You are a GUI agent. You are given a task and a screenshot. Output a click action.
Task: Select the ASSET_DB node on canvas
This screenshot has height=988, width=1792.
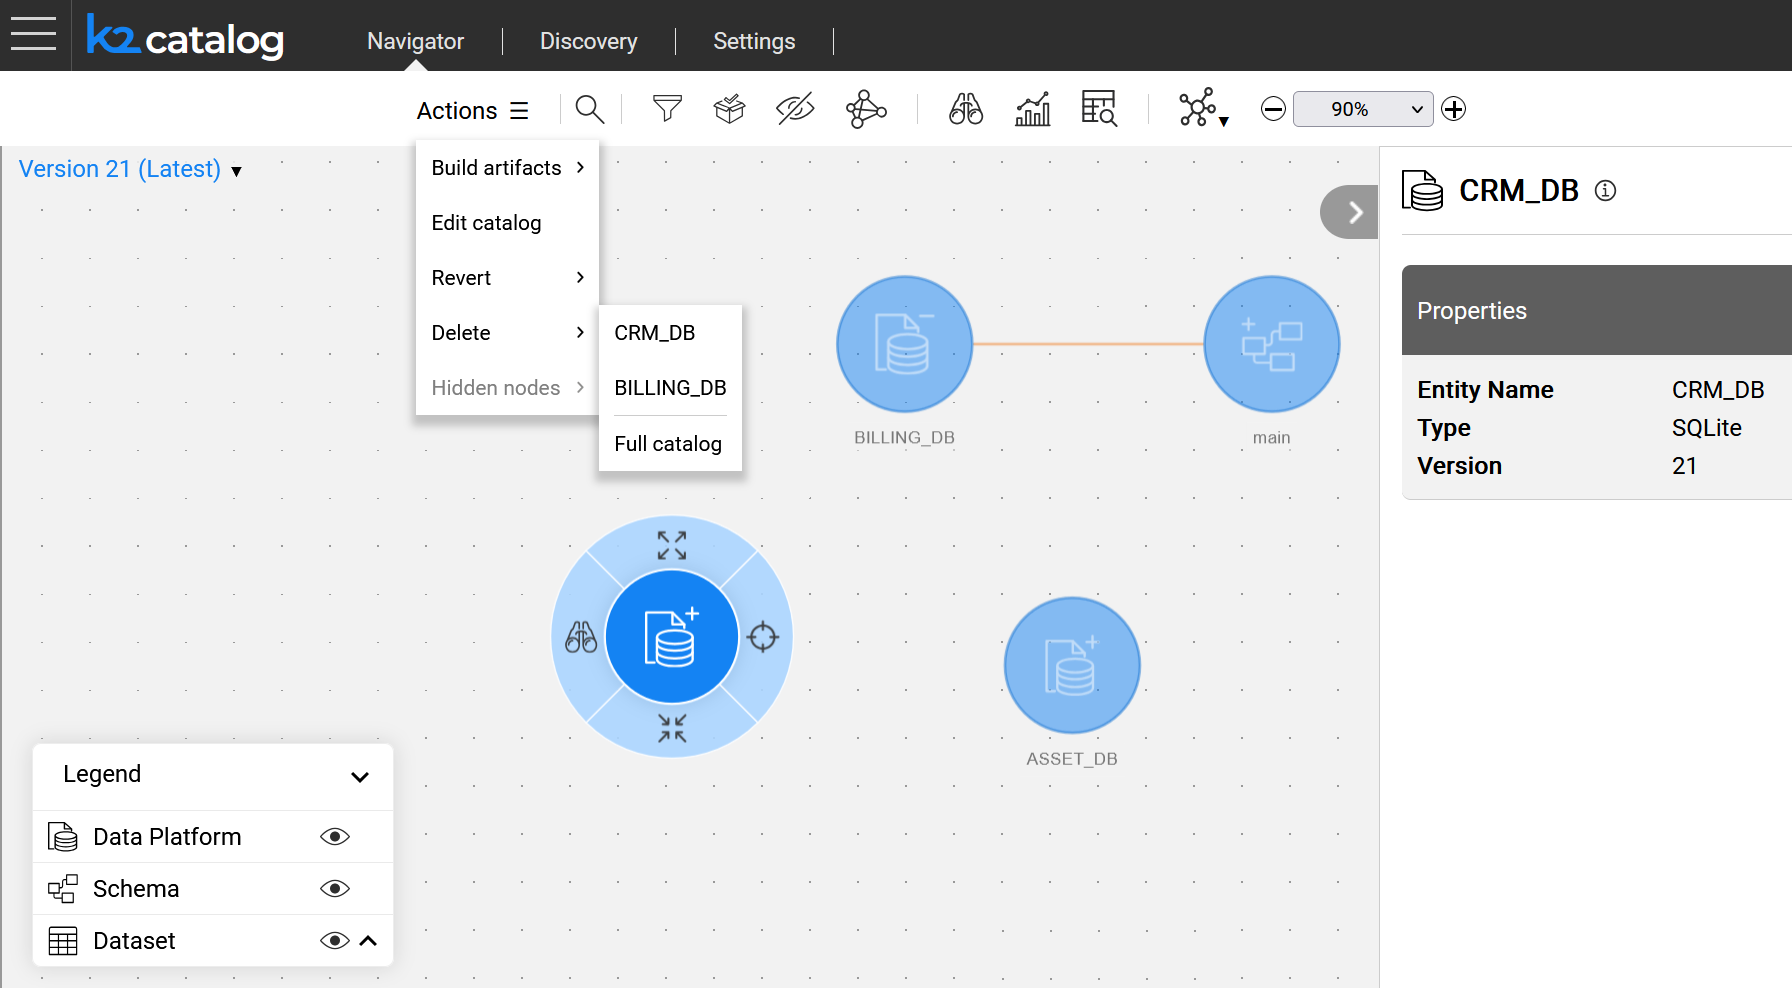coord(1071,665)
